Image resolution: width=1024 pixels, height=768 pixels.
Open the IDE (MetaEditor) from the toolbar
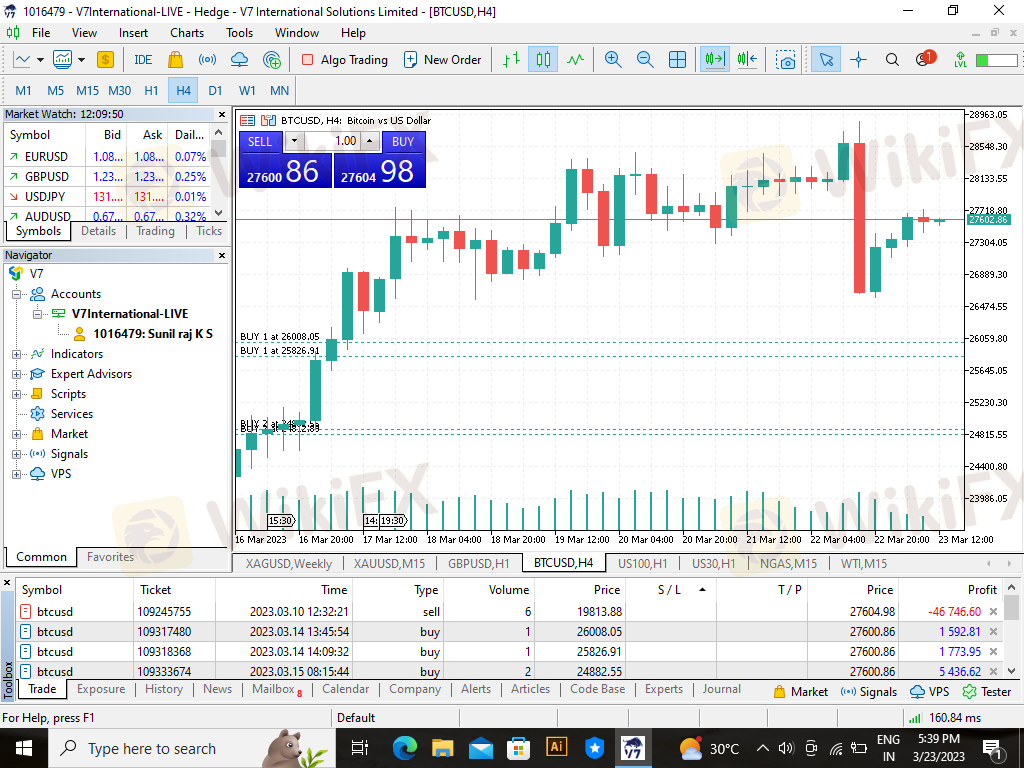143,60
